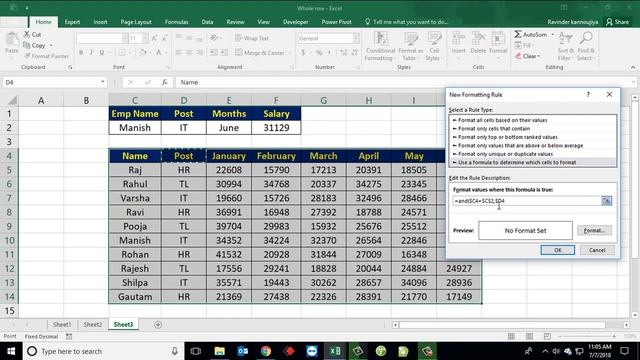Viewport: 640px width, 360px height.
Task: Open the AutoSum dropdown arrow
Action: point(553,34)
